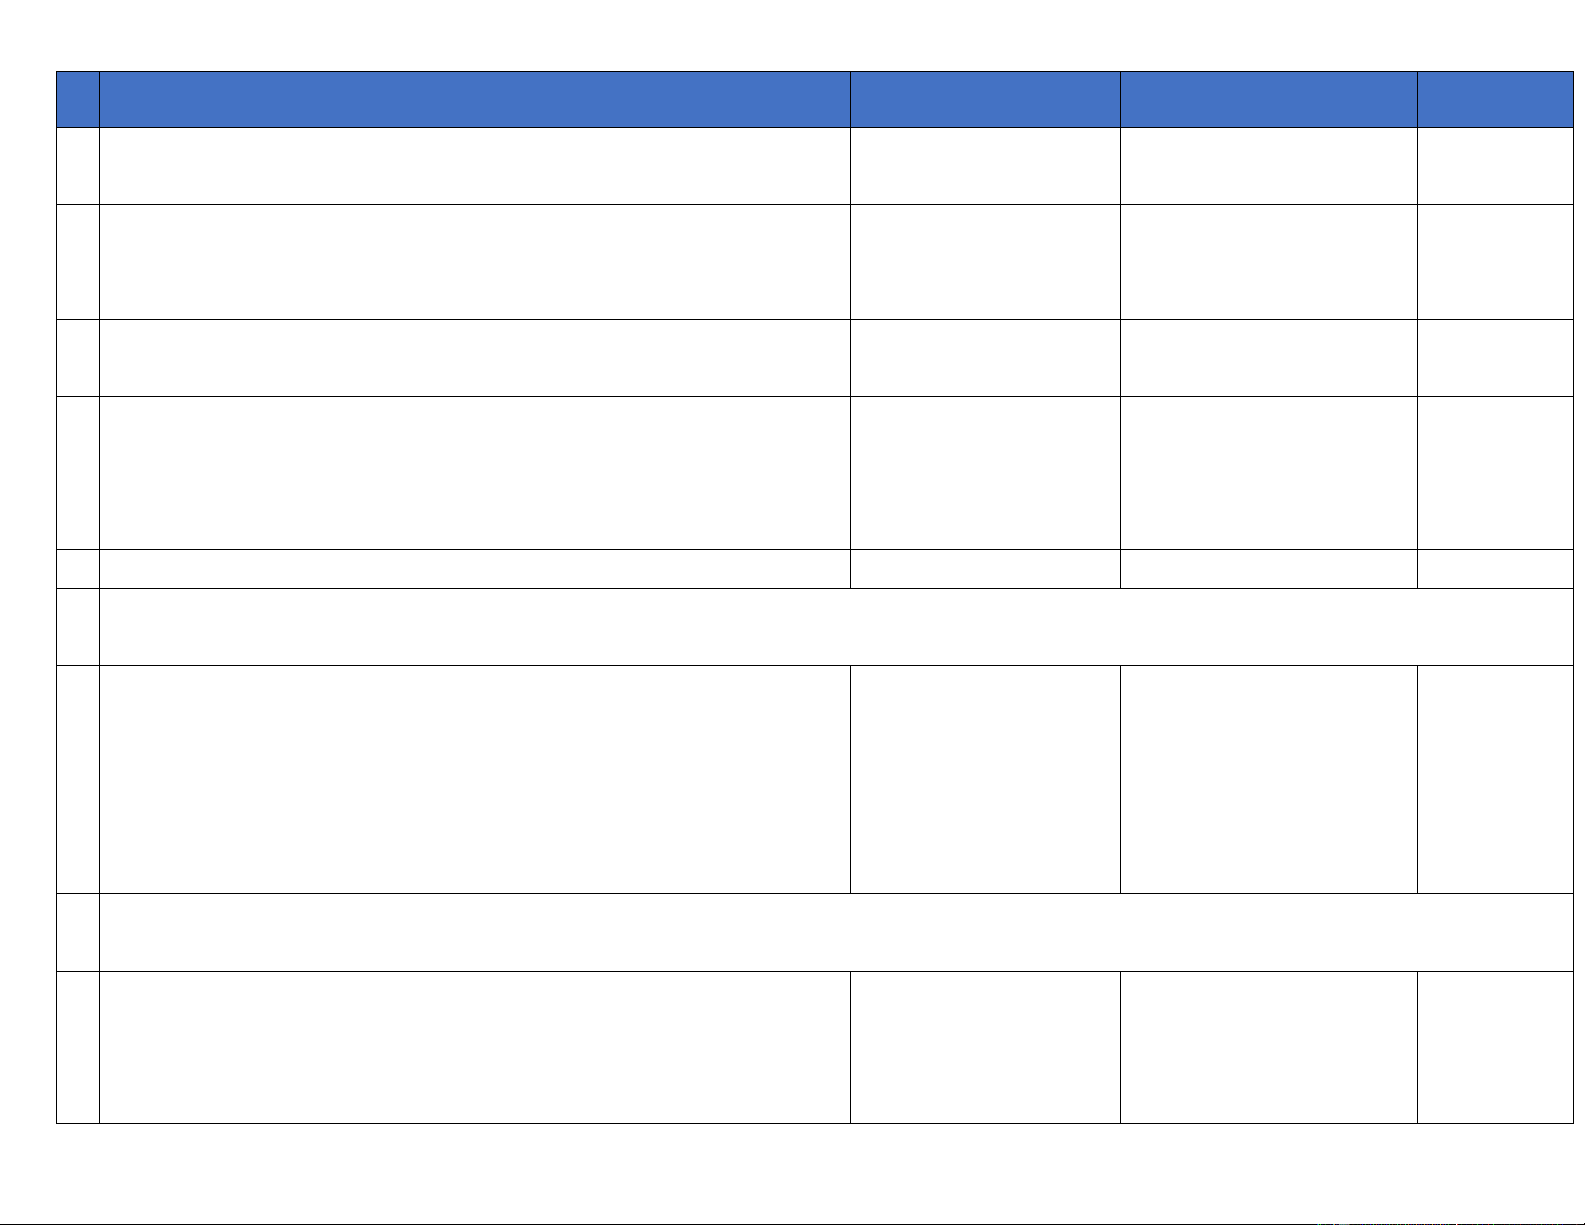This screenshot has width=1585, height=1225.
Task: Click the wide cell in fourth body row
Action: tap(474, 473)
